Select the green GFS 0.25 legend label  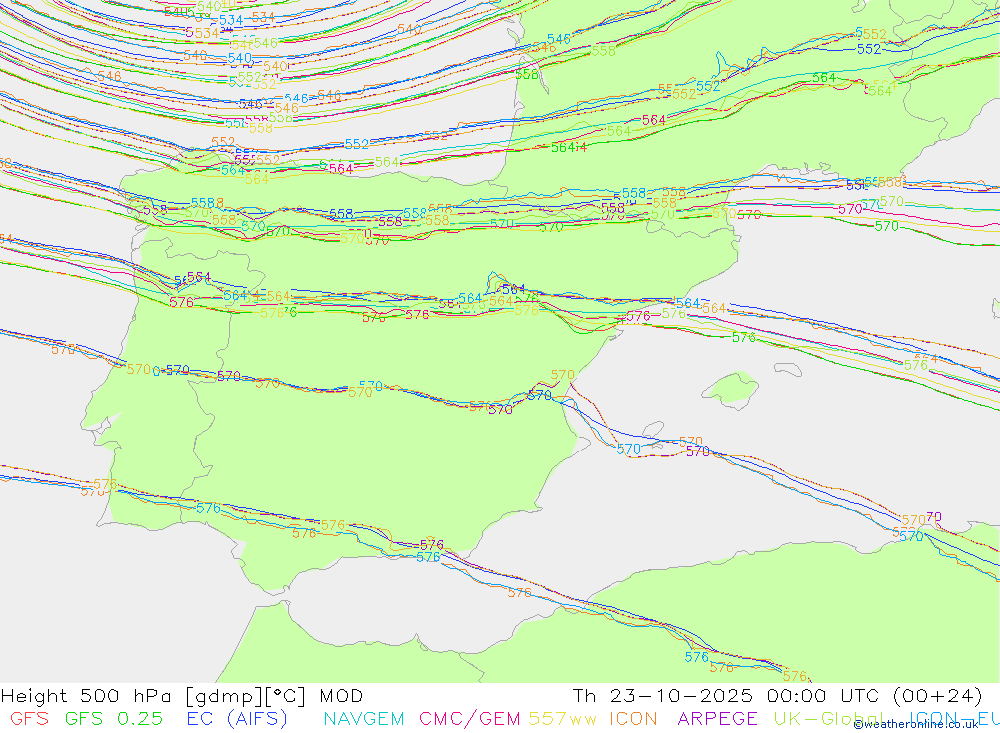(114, 719)
